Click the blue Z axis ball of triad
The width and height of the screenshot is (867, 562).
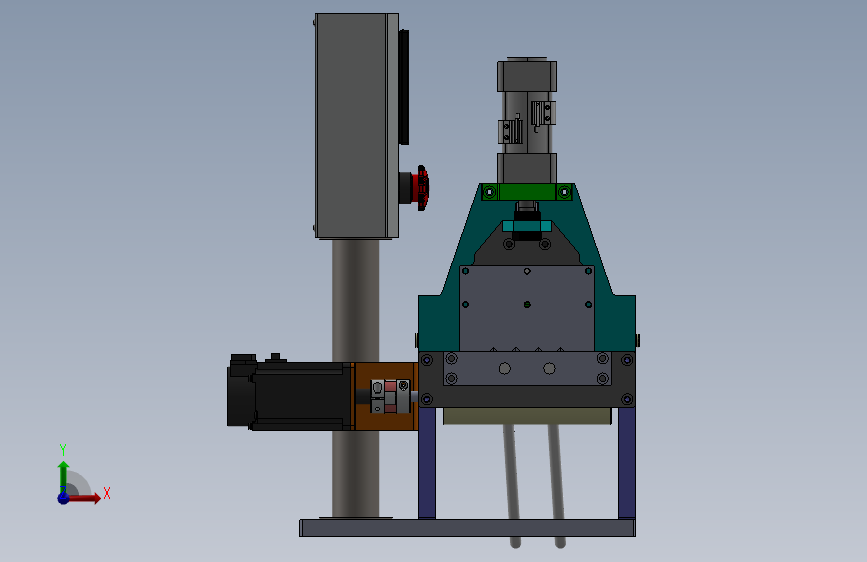click(x=63, y=498)
